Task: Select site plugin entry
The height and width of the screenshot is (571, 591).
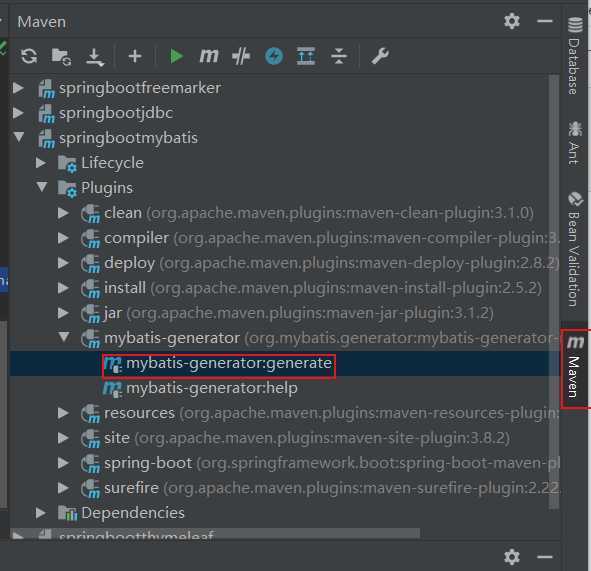Action: coord(307,438)
